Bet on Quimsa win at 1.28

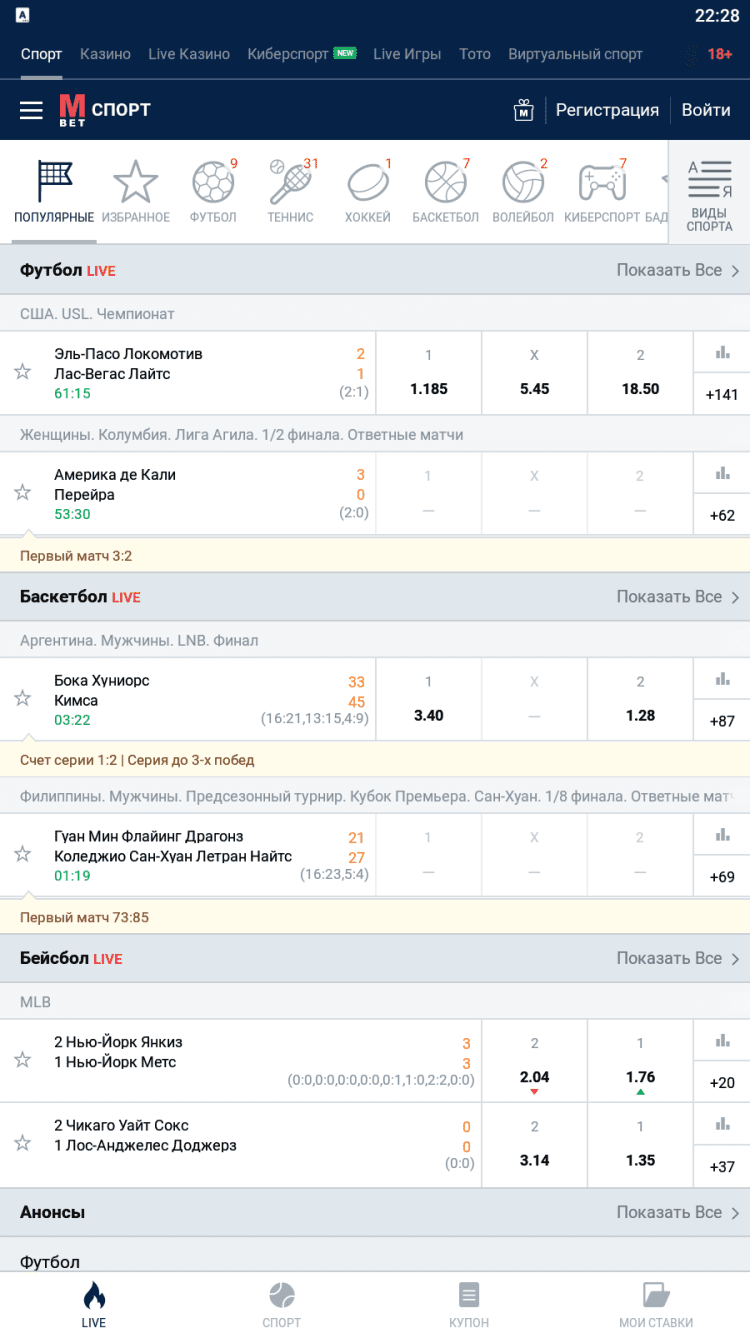coord(640,699)
